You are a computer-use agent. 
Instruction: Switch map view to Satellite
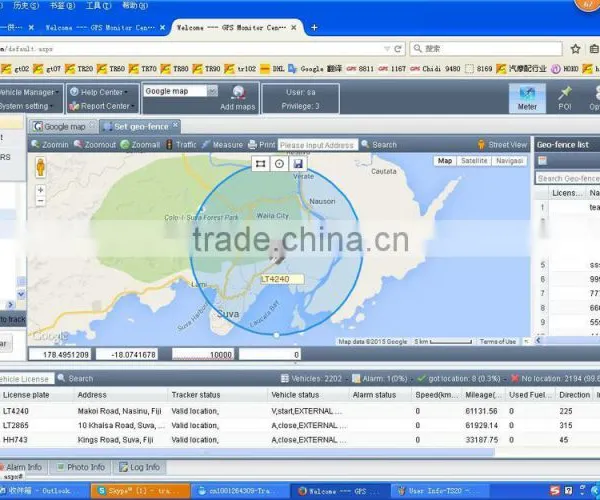474,161
